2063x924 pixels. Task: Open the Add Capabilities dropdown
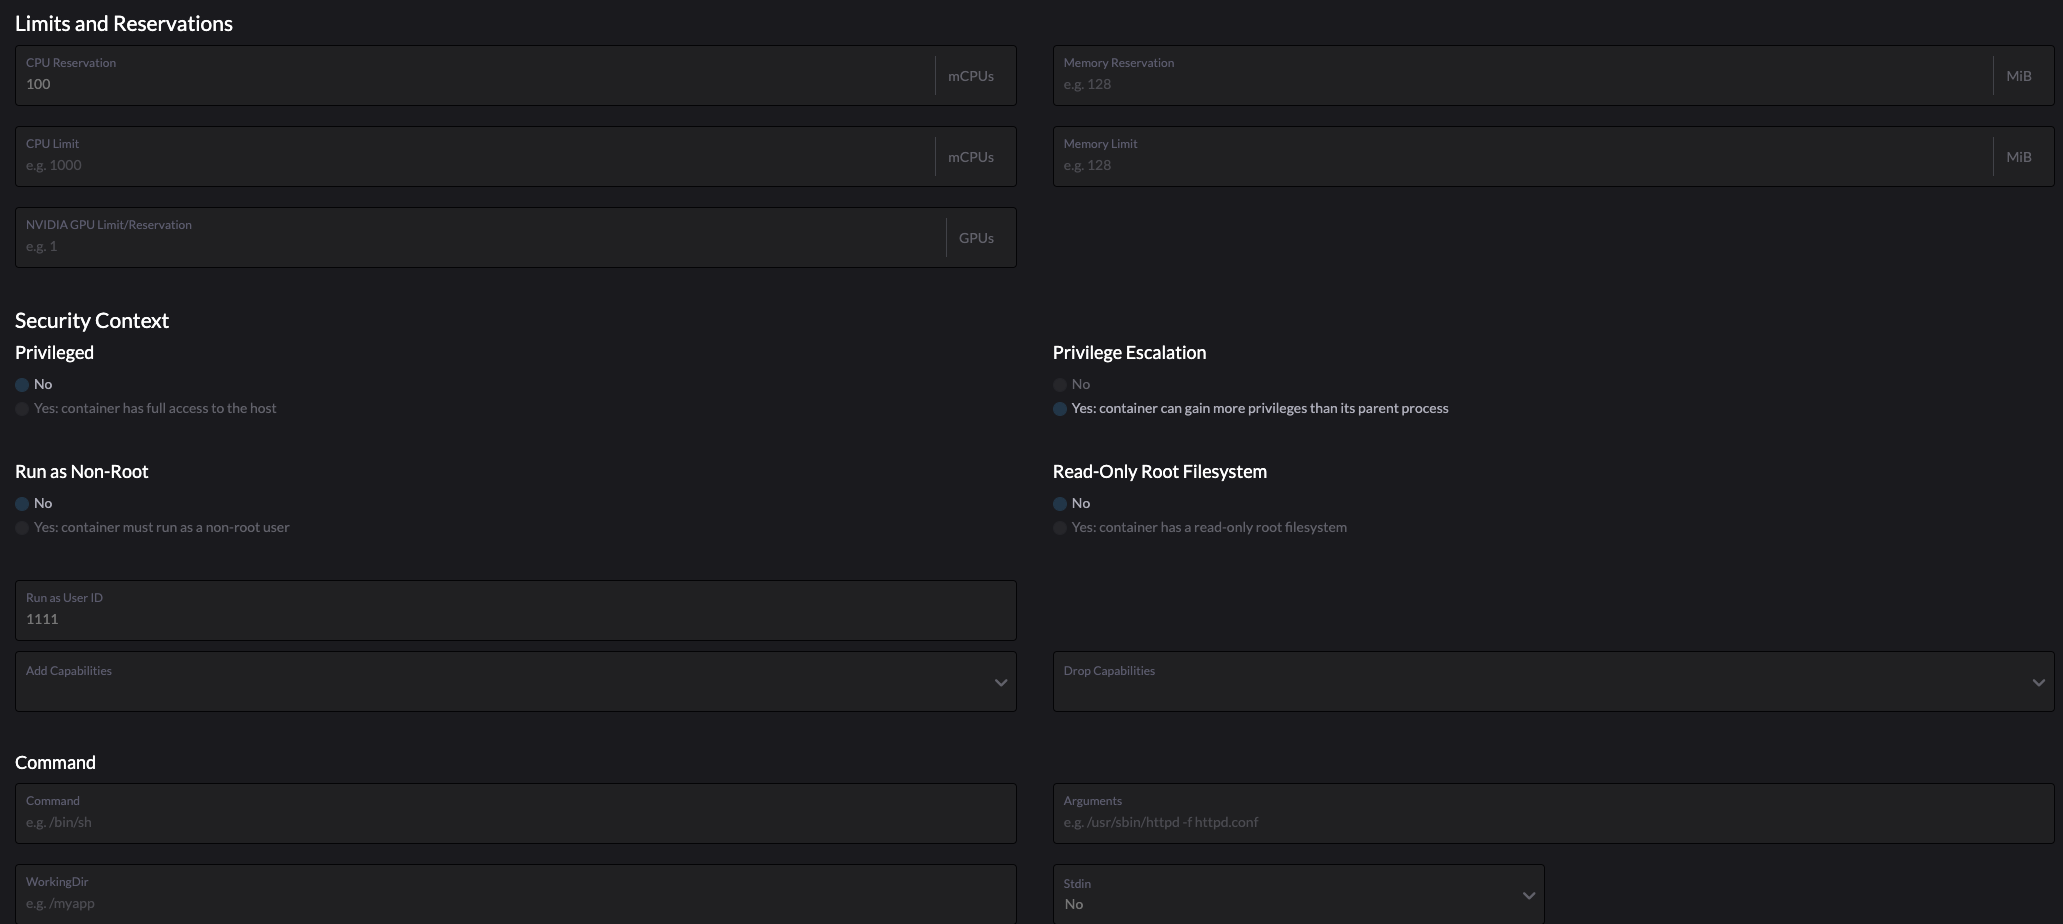click(1000, 682)
